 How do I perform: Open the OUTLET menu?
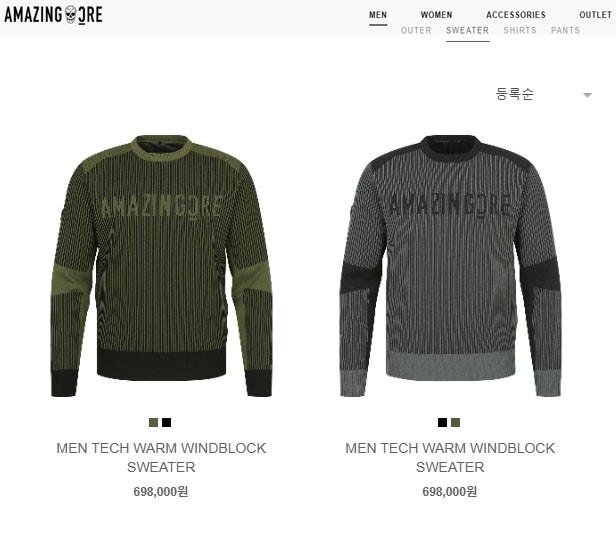[x=596, y=15]
